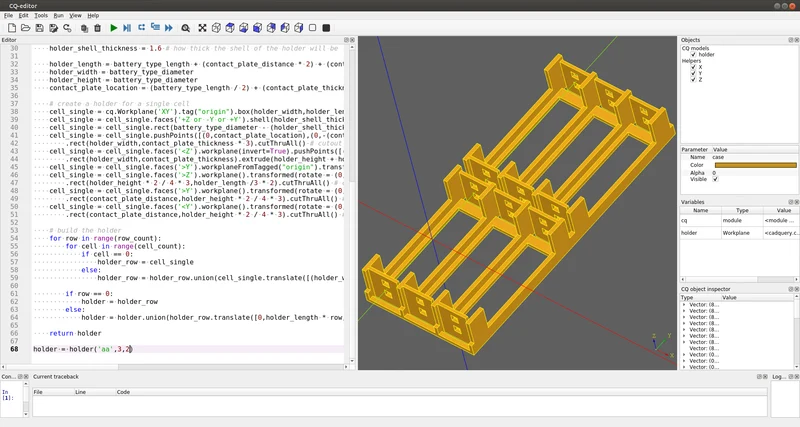Click the Line column header in traceback
The width and height of the screenshot is (800, 427).
pyautogui.click(x=95, y=392)
